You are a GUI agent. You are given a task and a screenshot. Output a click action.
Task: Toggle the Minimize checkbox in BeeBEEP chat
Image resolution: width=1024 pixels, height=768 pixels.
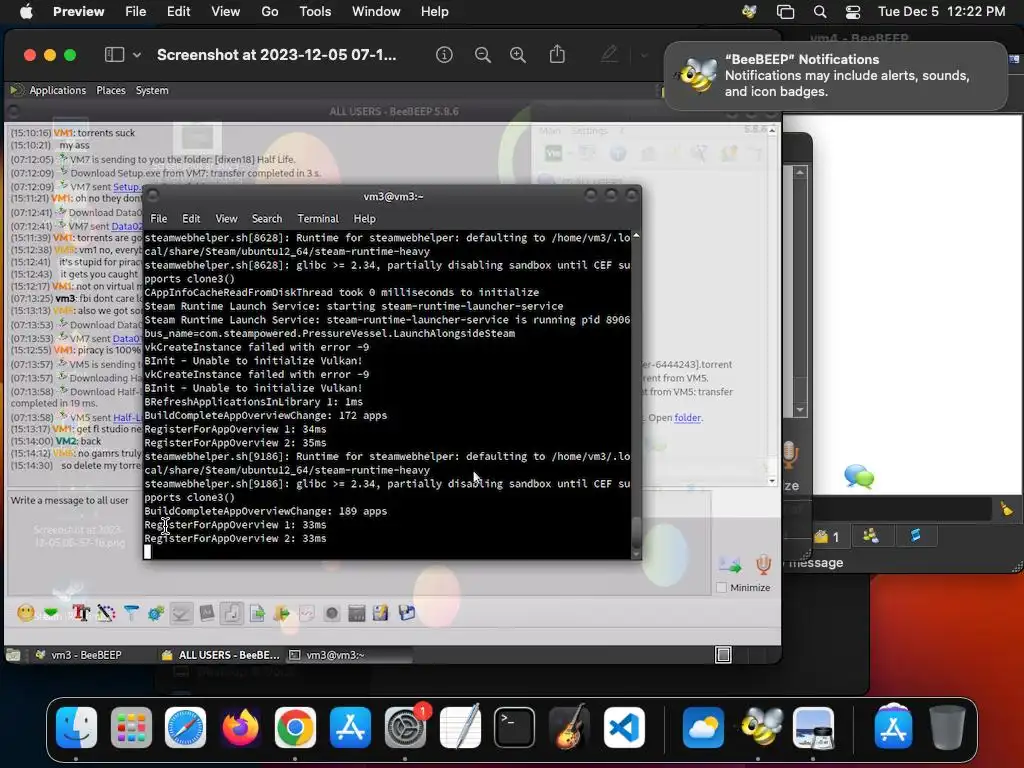point(722,588)
